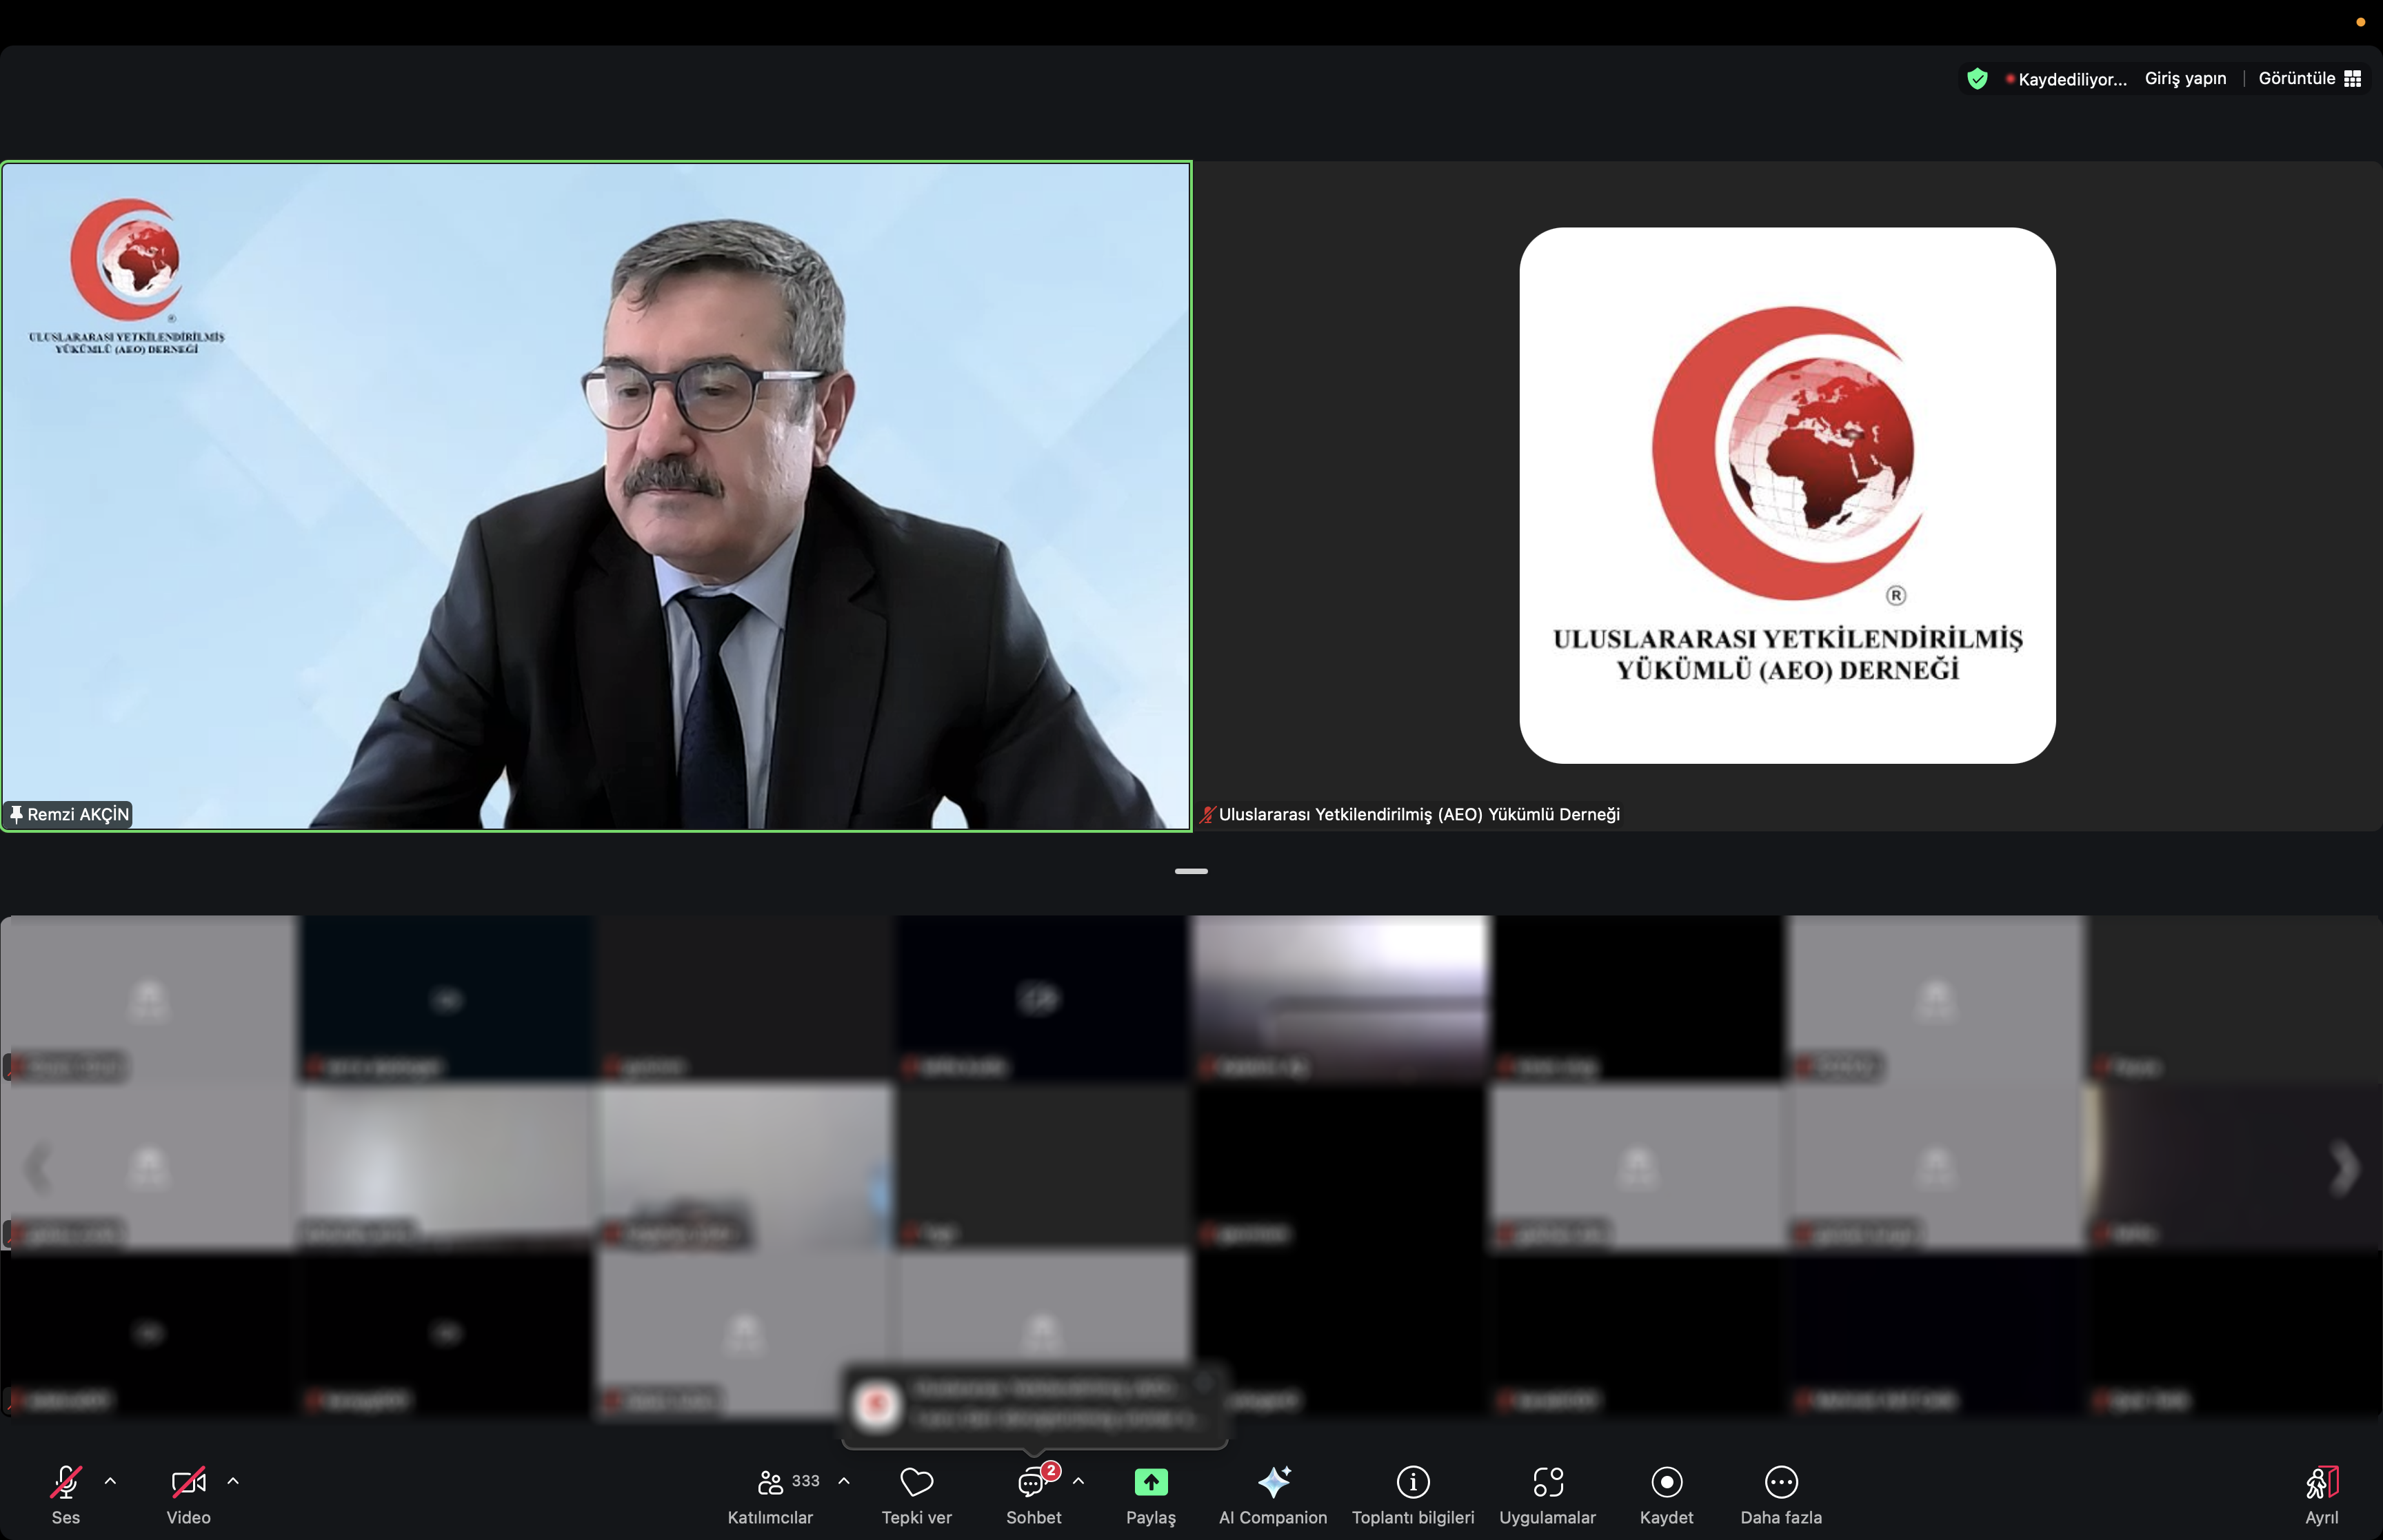
Task: Click green encryption shield icon
Action: (1977, 78)
